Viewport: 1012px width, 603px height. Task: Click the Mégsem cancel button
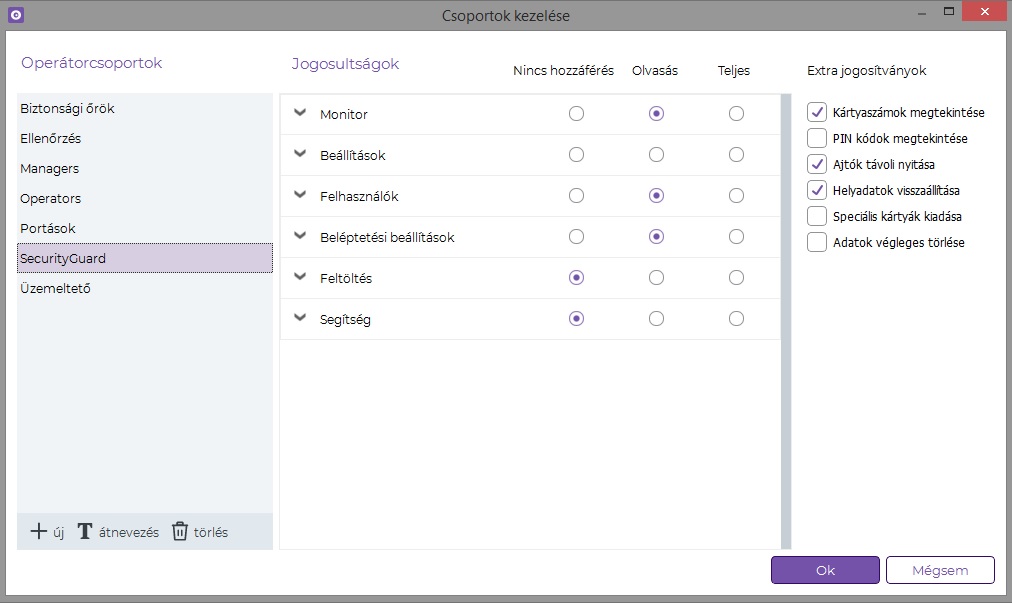pos(940,570)
